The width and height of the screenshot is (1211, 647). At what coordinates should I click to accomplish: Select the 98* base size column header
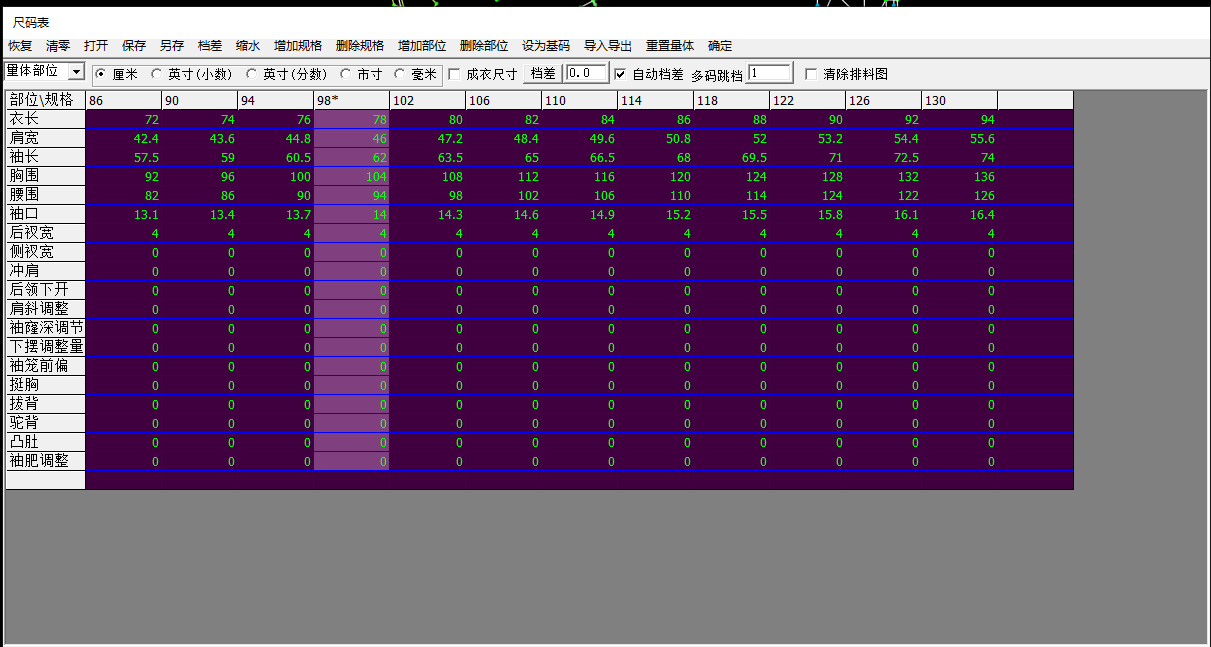[x=351, y=100]
